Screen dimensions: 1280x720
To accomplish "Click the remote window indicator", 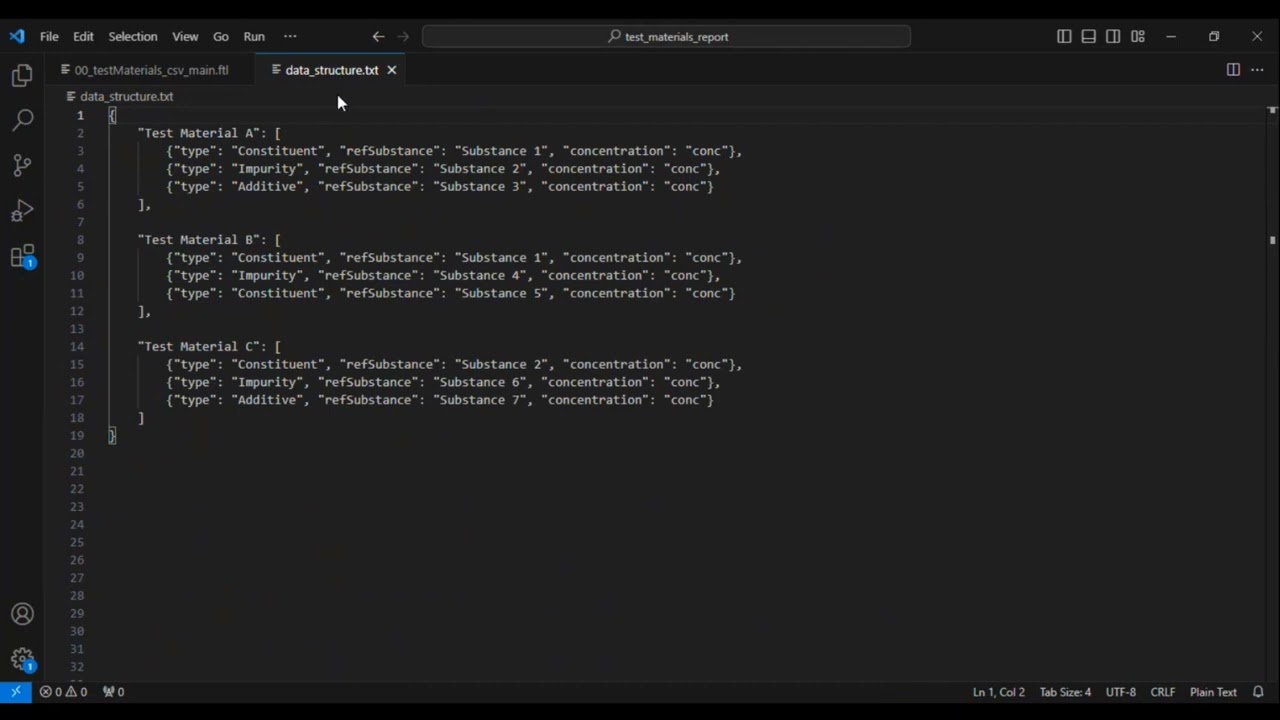I will tap(16, 692).
